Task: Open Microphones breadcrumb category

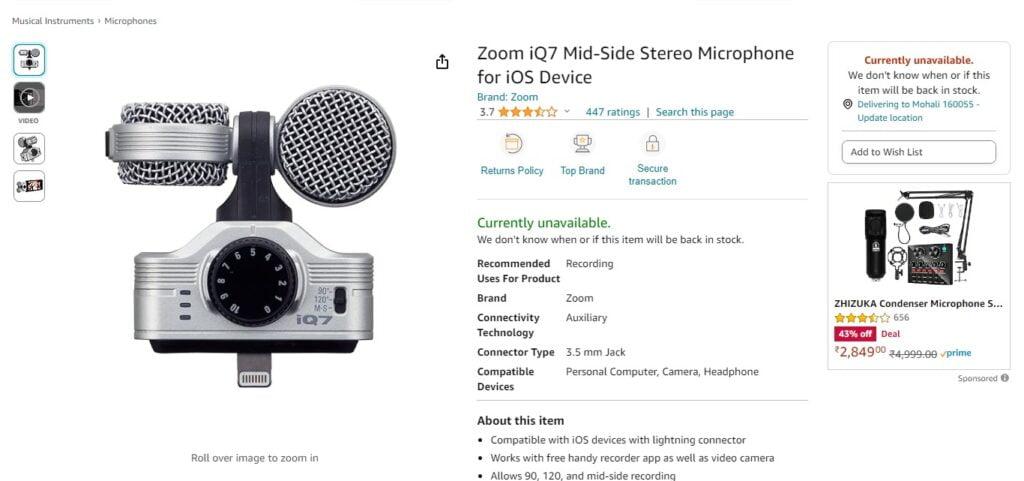Action: pos(130,21)
